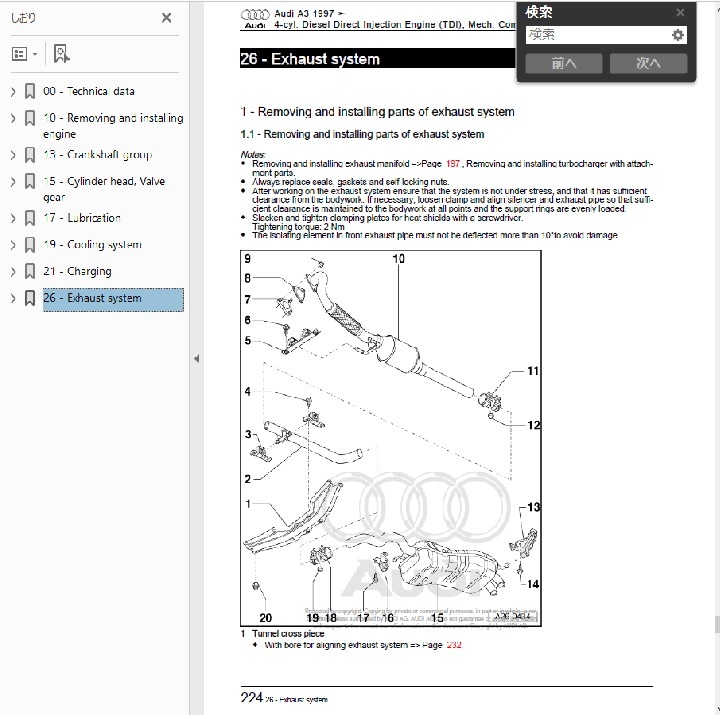Expand the 13 - Crankshaft group bookmark
Image resolution: width=720 pixels, height=715 pixels.
point(13,155)
